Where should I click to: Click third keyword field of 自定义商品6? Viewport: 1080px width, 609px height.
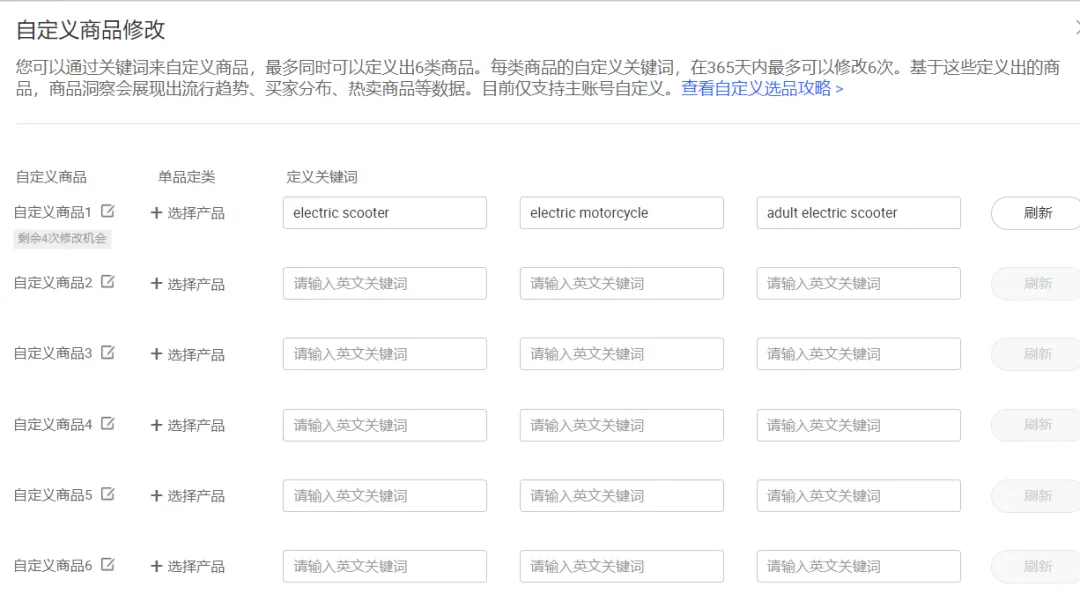coord(858,566)
